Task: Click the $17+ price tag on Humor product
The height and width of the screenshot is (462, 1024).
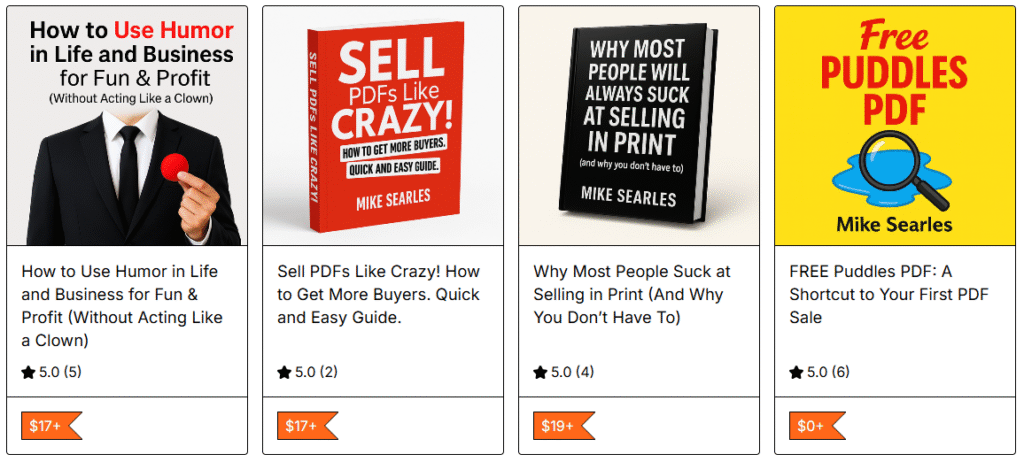Action: [48, 426]
